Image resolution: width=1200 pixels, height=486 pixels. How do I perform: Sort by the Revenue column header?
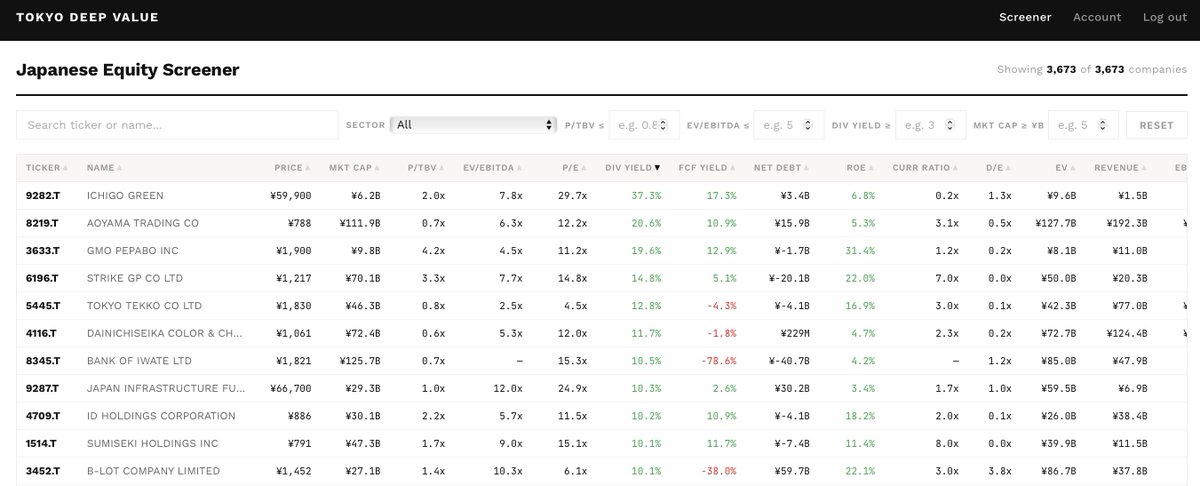pos(1122,168)
